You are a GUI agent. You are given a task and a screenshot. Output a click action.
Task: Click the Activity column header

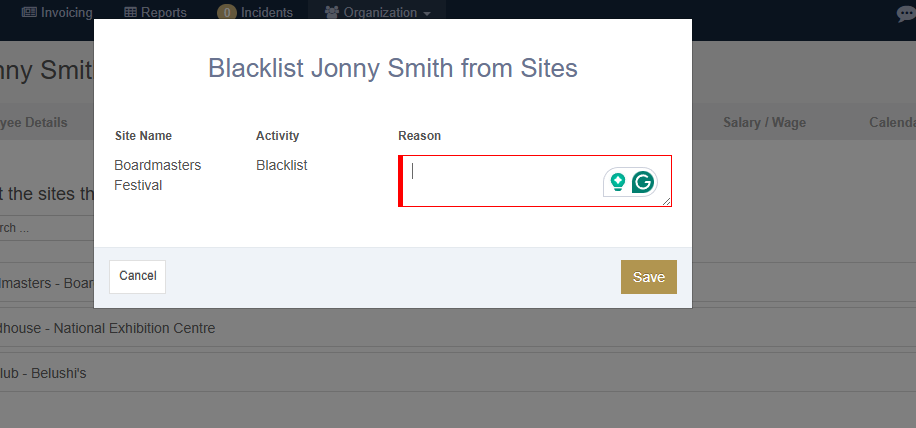click(277, 136)
